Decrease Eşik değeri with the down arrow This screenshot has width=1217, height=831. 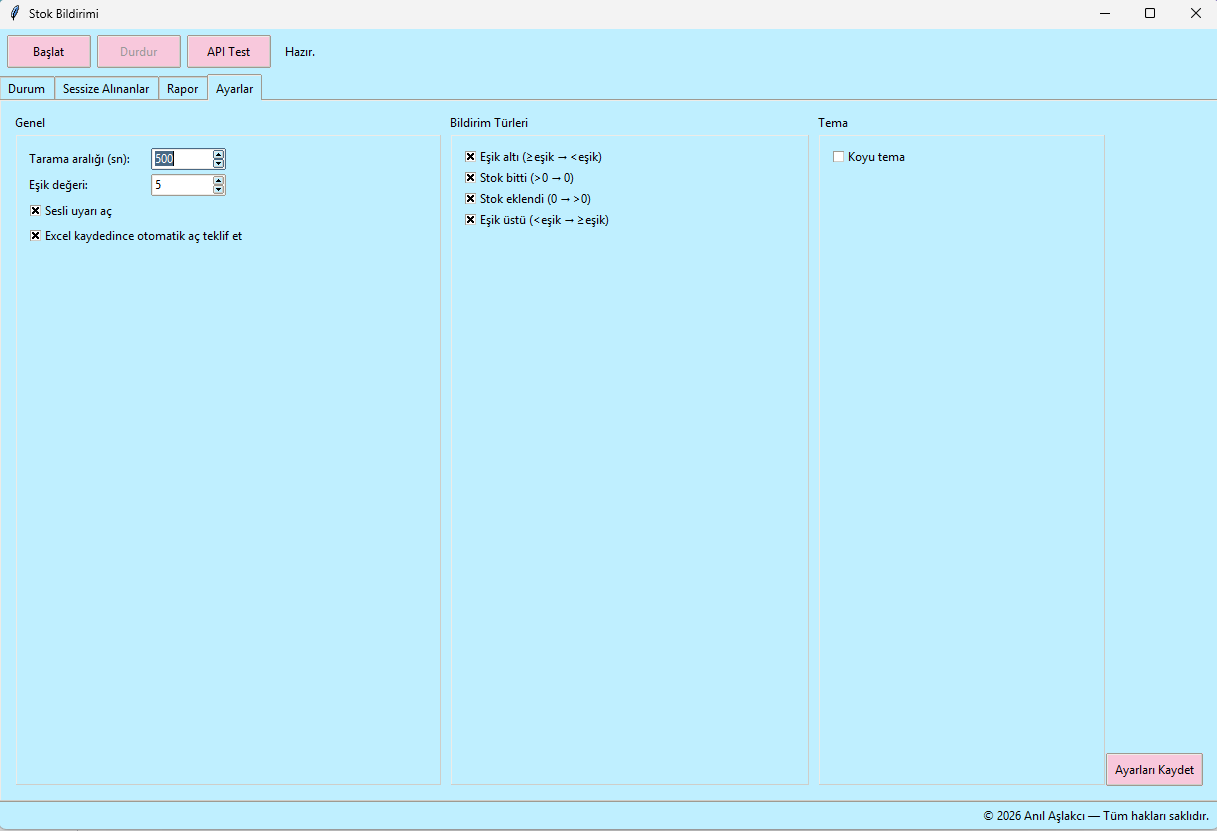click(x=219, y=189)
